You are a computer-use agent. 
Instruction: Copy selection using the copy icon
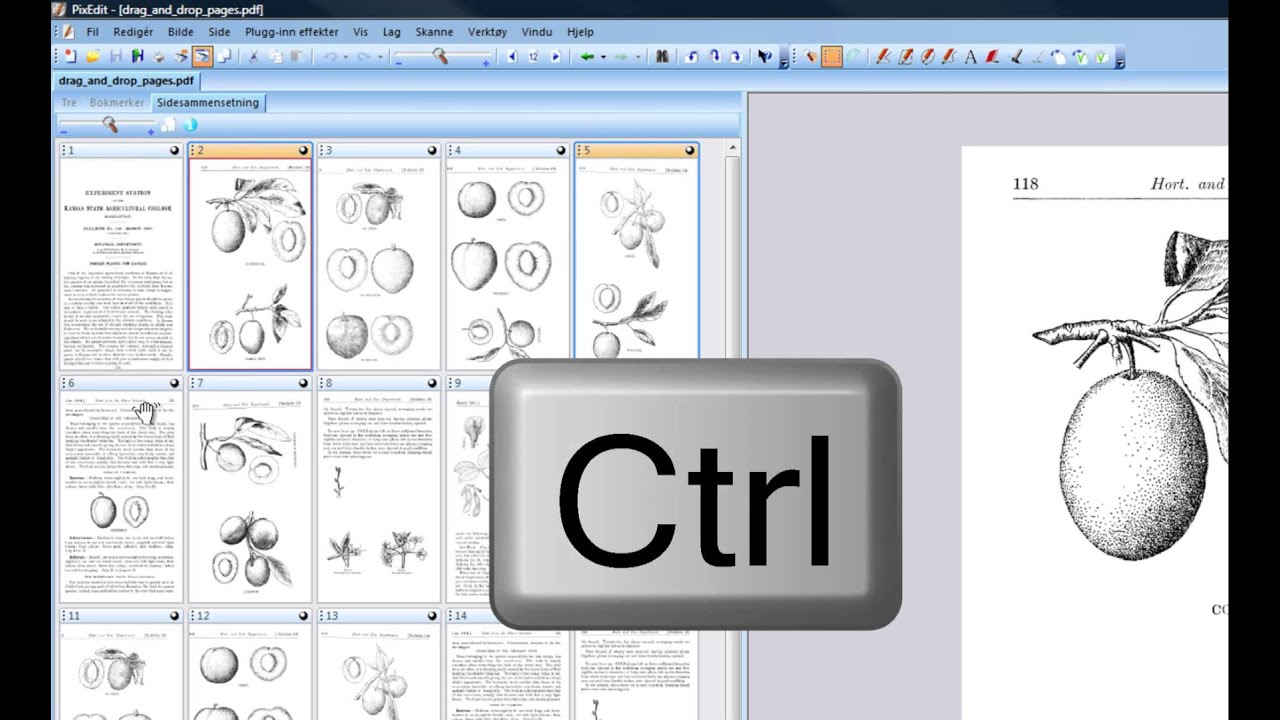[275, 57]
